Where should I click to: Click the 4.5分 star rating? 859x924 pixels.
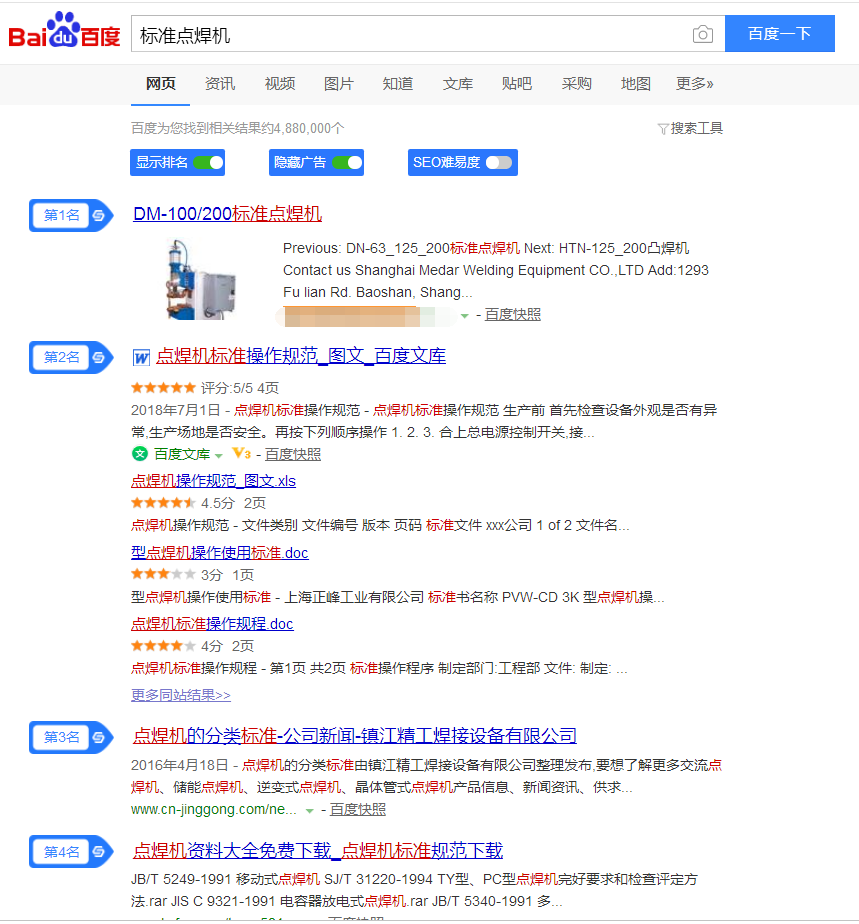pos(163,503)
